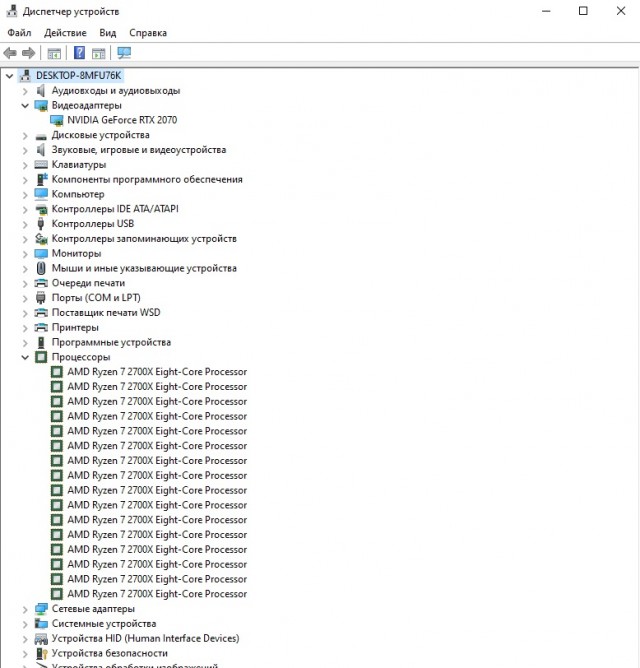640x668 pixels.
Task: Click the monitor icon for Компьютер
Action: (41, 194)
